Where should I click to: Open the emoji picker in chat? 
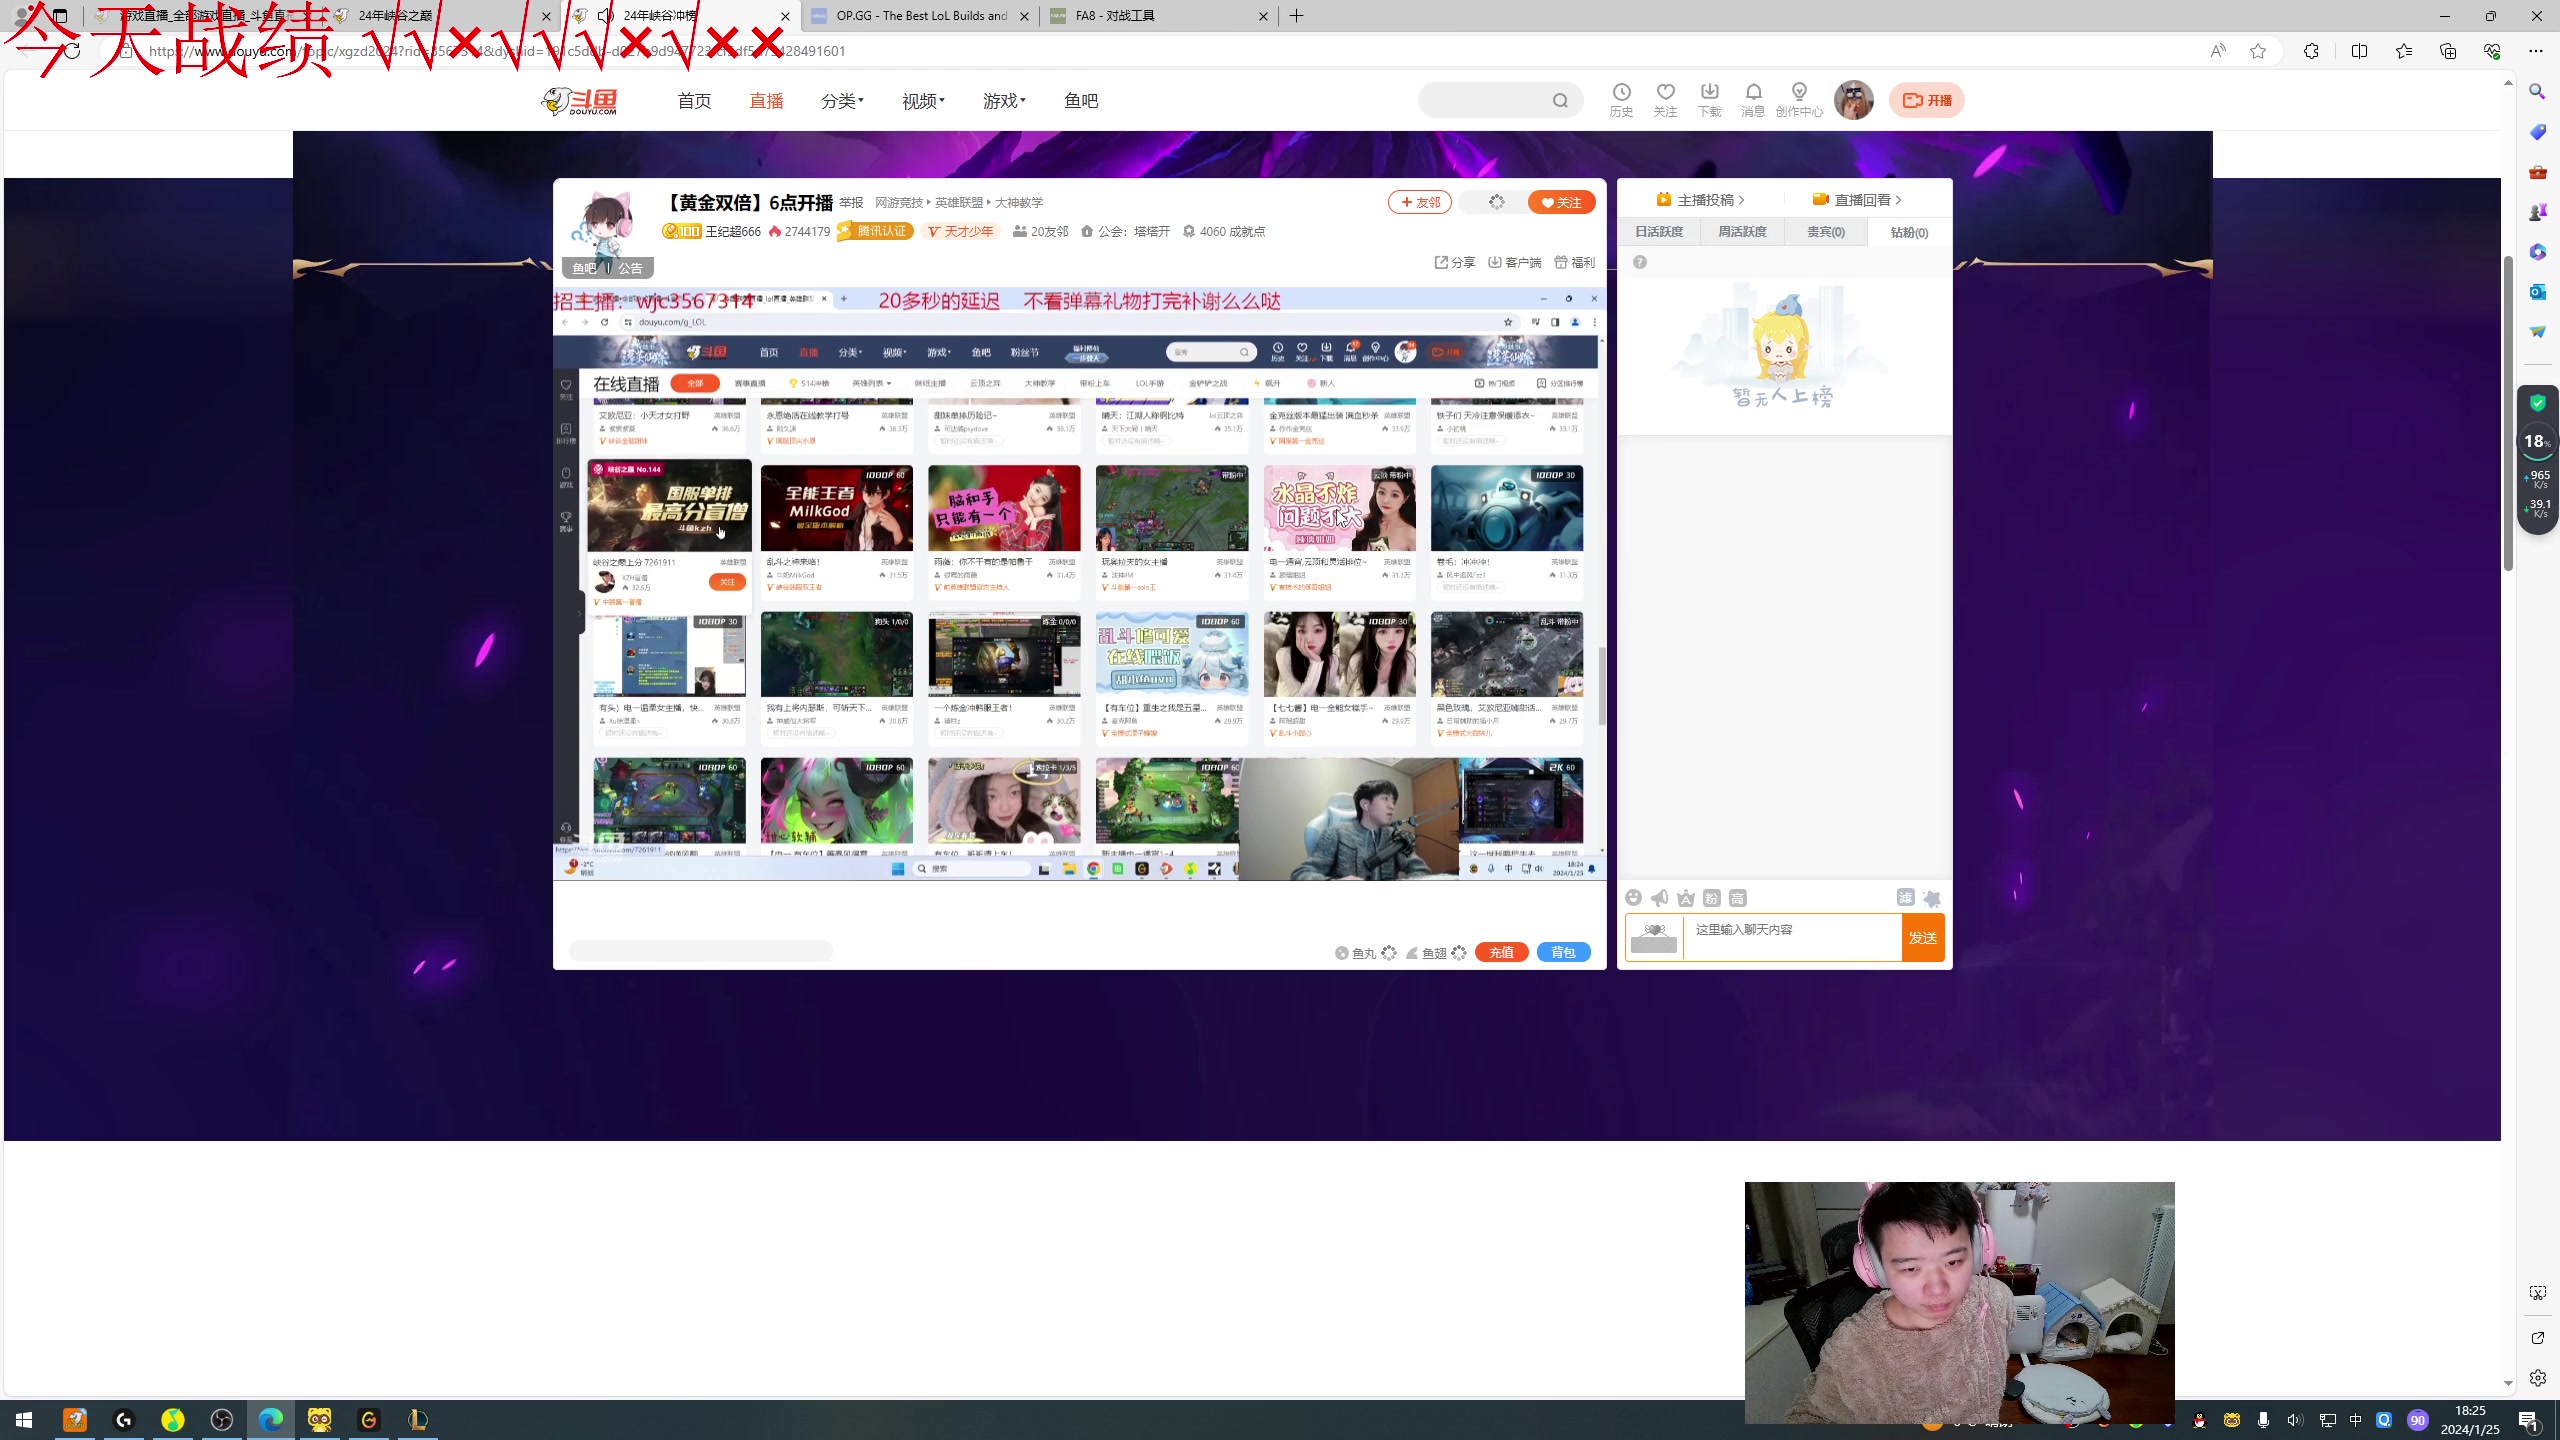pyautogui.click(x=1634, y=898)
